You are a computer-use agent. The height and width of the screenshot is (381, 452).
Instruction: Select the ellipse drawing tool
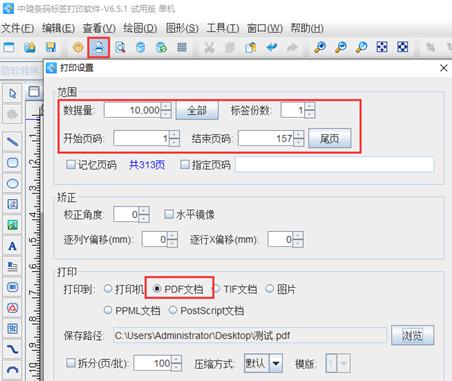12,183
